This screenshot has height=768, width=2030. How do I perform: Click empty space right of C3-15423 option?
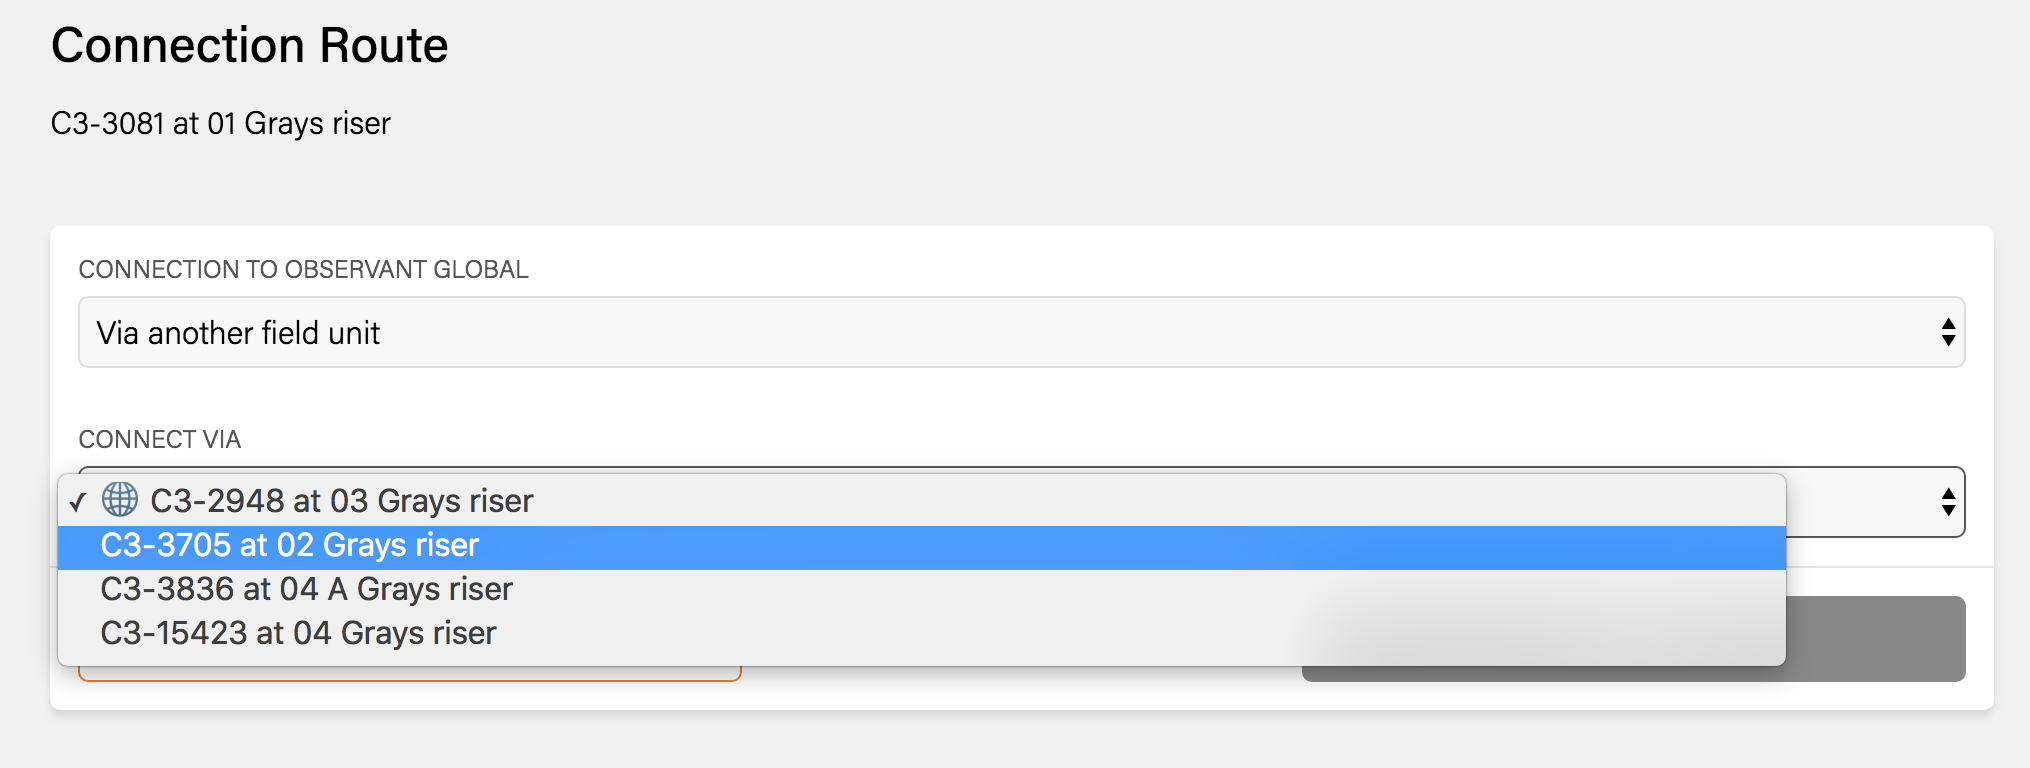(x=1000, y=634)
